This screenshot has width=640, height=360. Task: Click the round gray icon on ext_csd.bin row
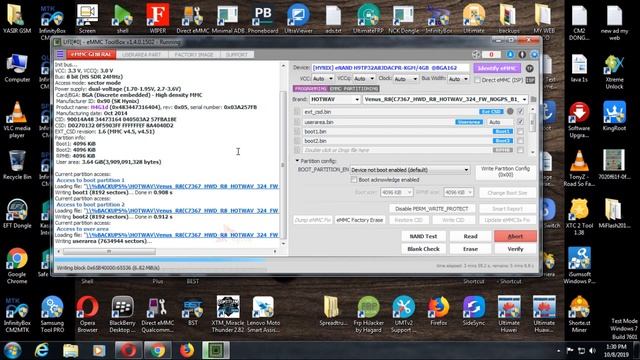coord(510,111)
